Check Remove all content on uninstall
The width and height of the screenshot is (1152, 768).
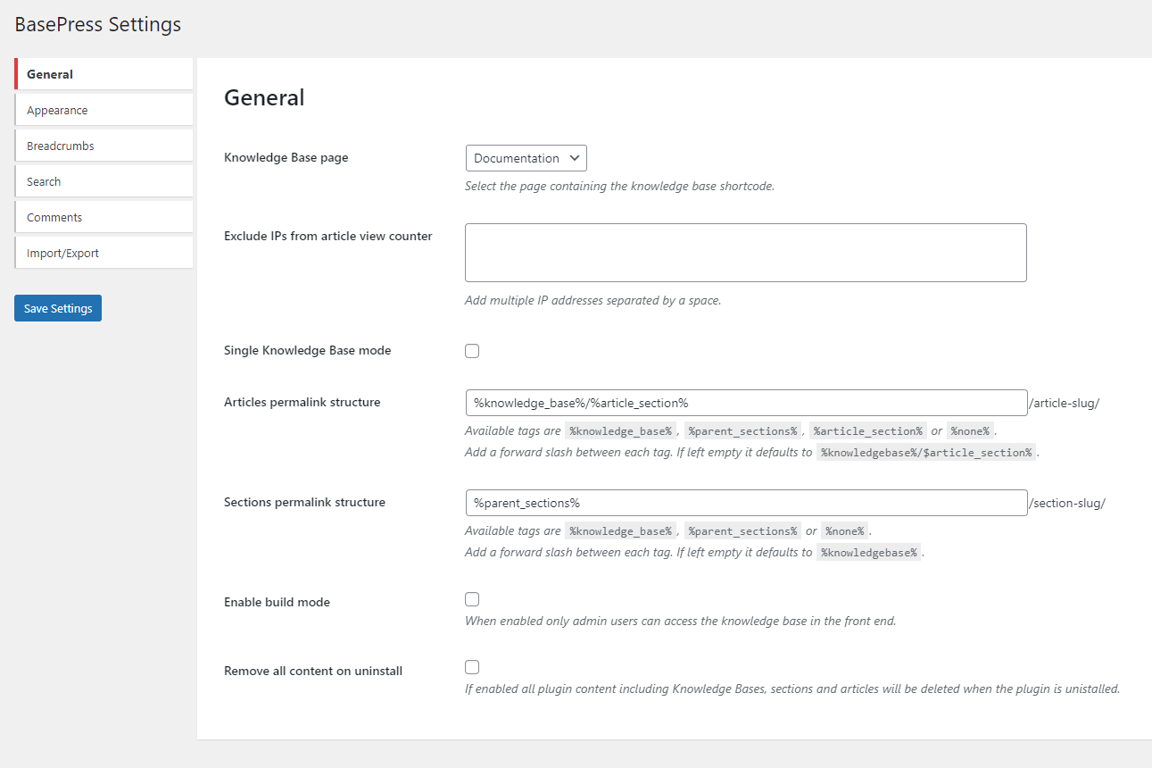tap(471, 666)
